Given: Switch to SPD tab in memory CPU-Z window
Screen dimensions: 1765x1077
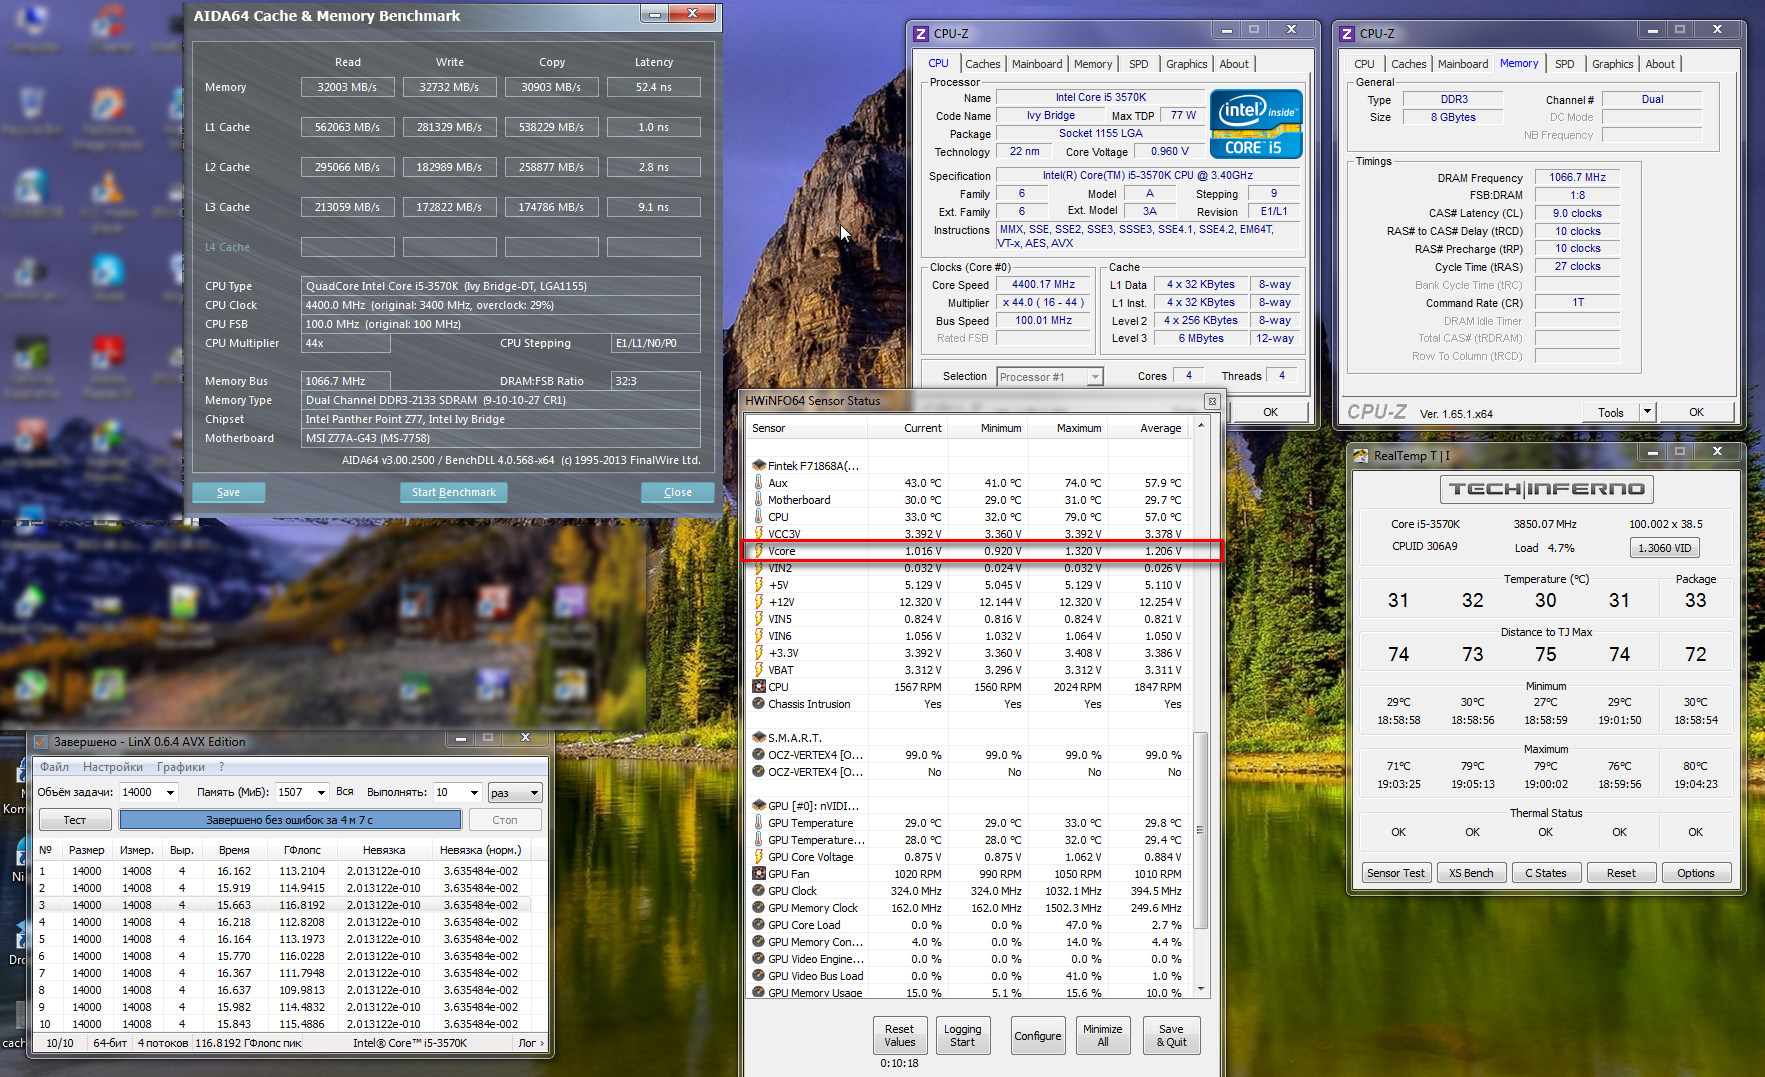Looking at the screenshot, I should tap(1564, 64).
